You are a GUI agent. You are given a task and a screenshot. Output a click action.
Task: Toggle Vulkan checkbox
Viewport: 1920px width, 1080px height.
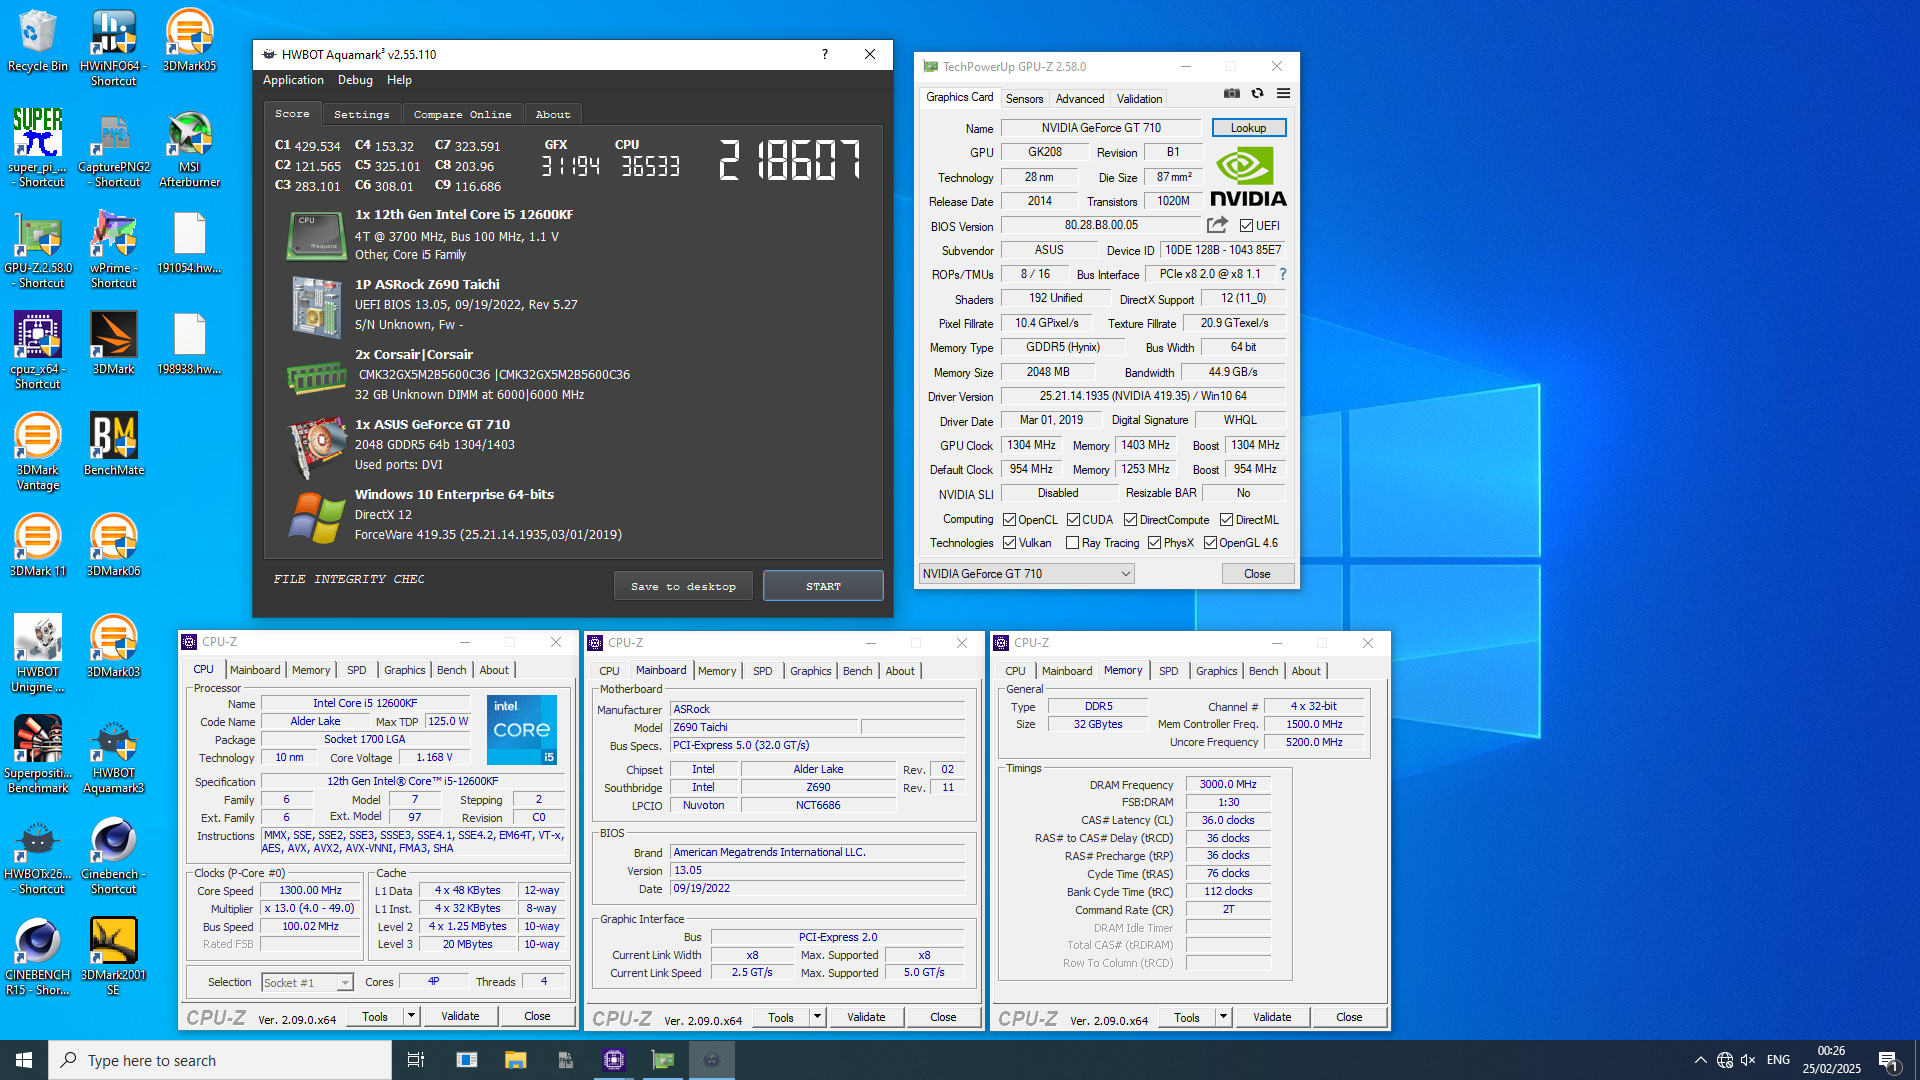[x=1010, y=543]
